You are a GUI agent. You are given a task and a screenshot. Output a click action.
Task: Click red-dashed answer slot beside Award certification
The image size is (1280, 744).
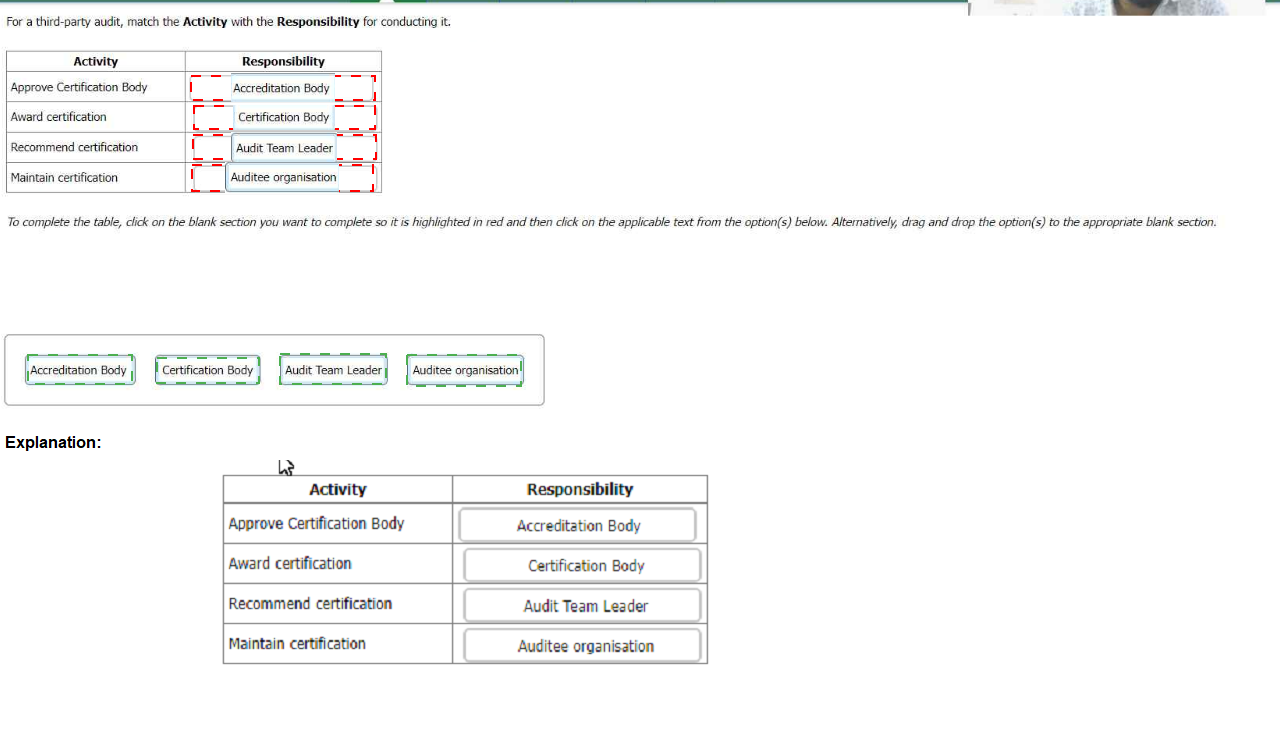click(283, 117)
